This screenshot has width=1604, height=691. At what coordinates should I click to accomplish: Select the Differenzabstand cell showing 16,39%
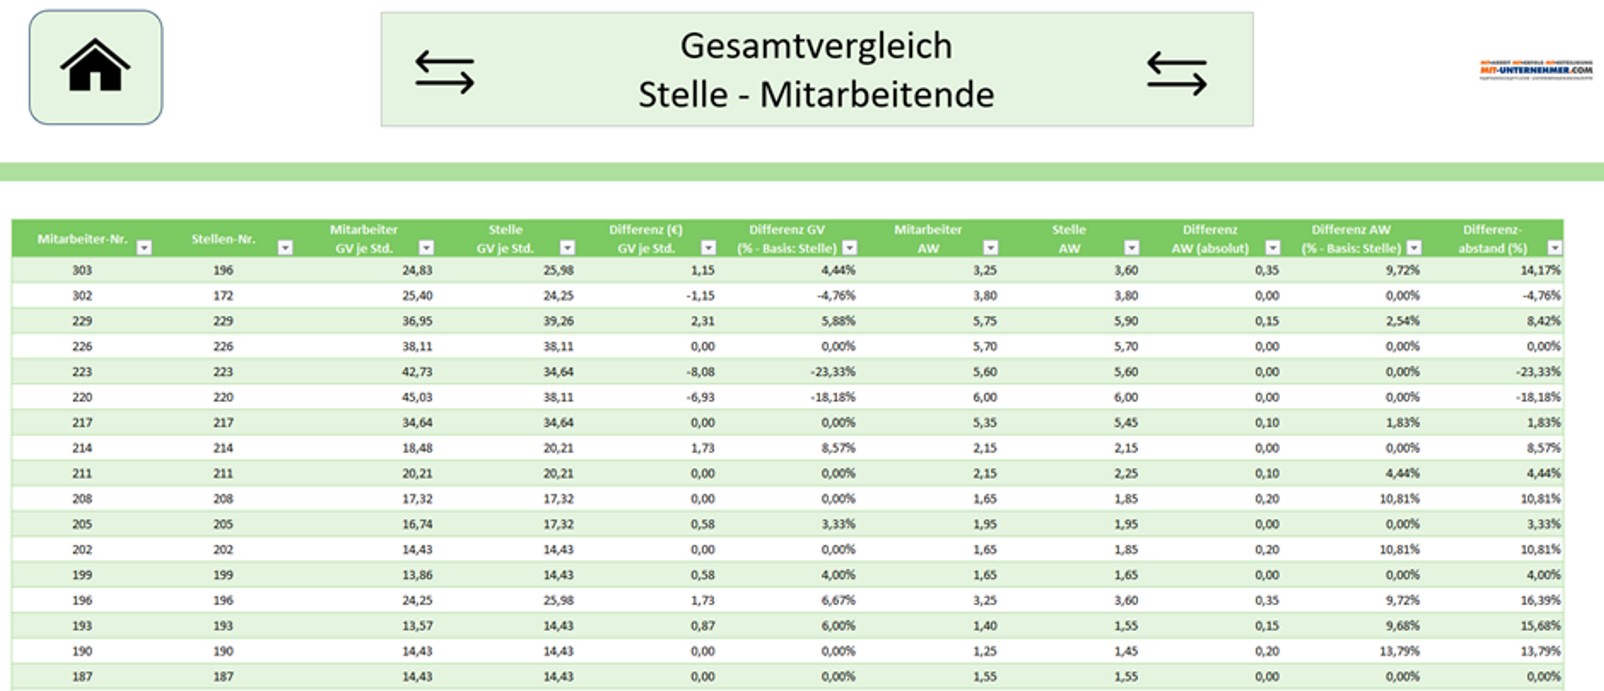click(1540, 601)
